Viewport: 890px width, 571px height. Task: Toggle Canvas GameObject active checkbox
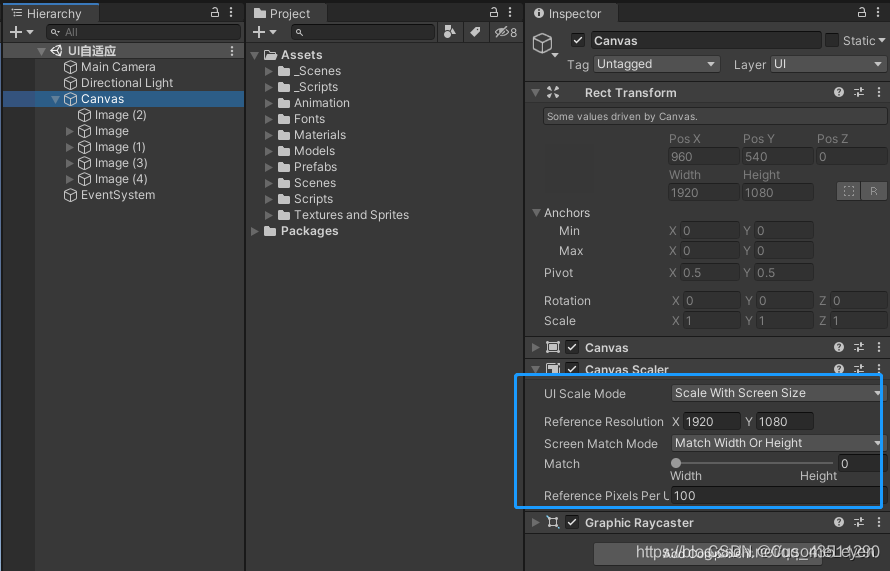578,40
